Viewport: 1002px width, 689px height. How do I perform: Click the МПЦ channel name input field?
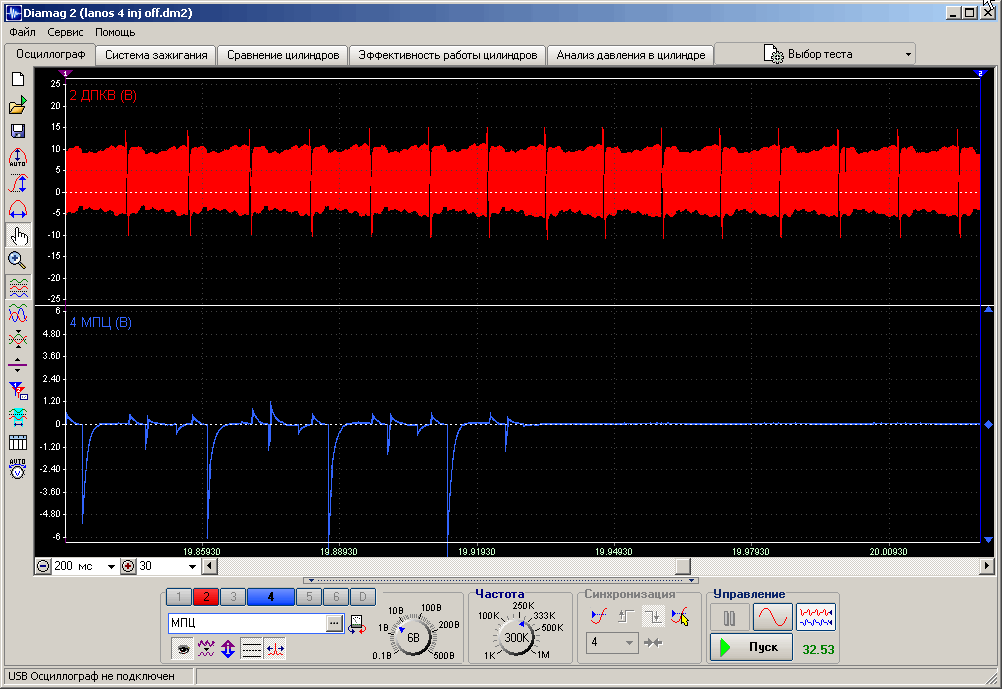247,623
